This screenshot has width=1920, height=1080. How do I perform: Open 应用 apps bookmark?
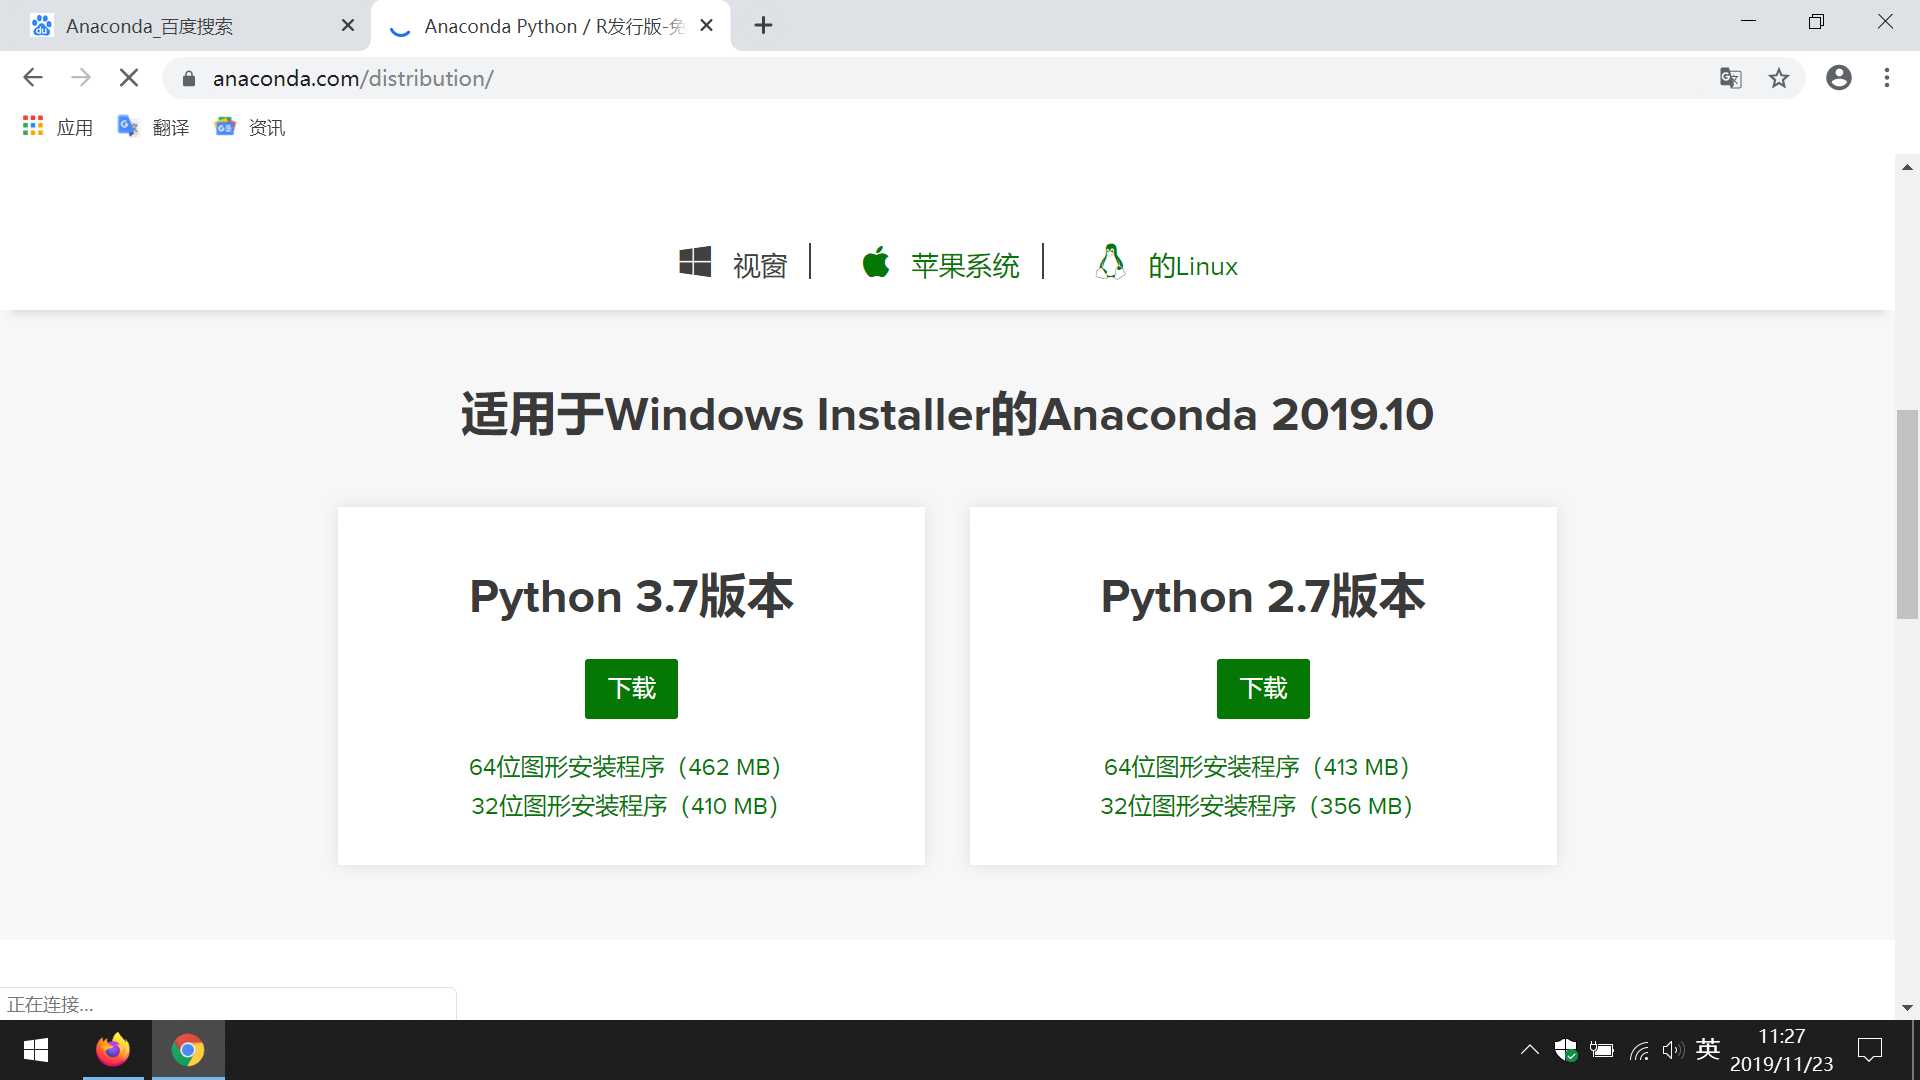(x=58, y=127)
